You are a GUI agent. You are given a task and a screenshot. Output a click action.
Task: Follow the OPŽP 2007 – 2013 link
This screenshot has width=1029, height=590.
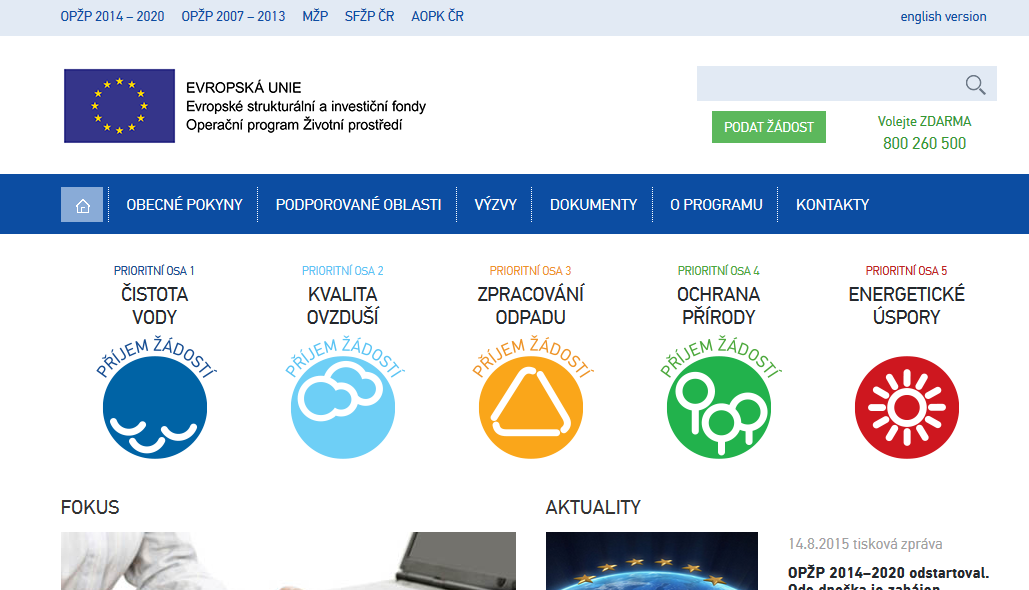coord(233,16)
